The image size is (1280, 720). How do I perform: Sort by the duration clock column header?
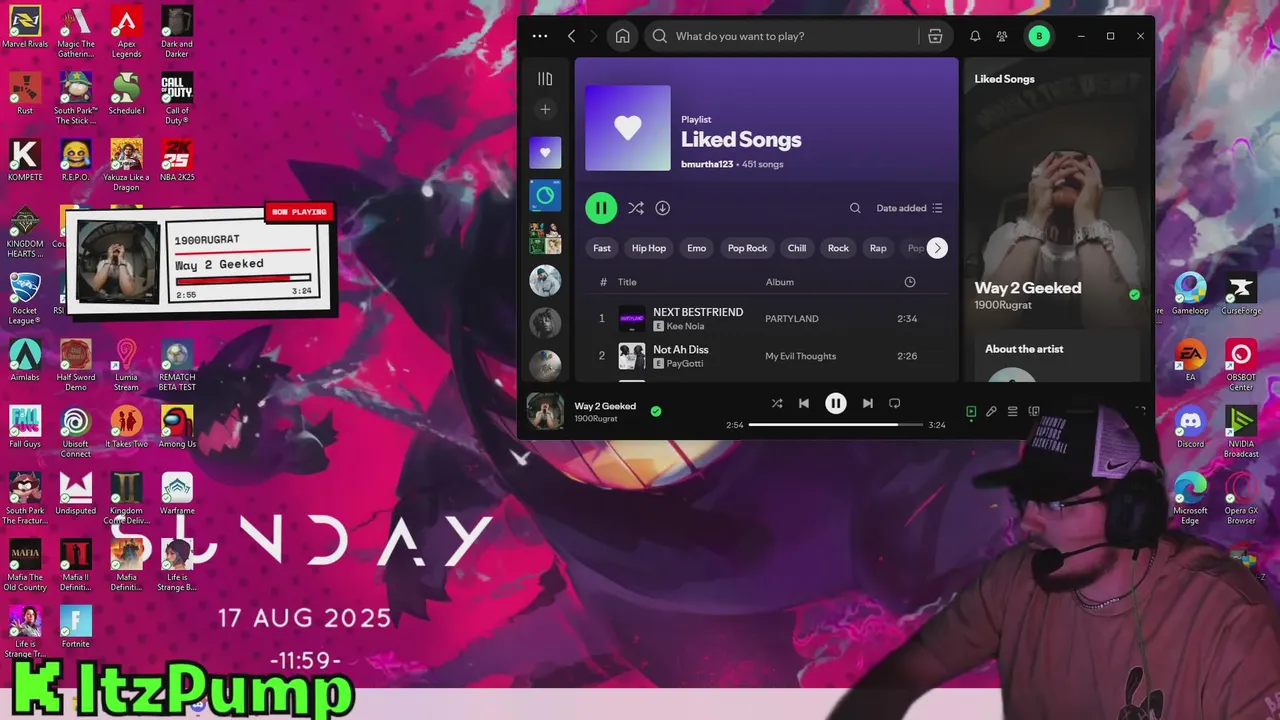[910, 282]
